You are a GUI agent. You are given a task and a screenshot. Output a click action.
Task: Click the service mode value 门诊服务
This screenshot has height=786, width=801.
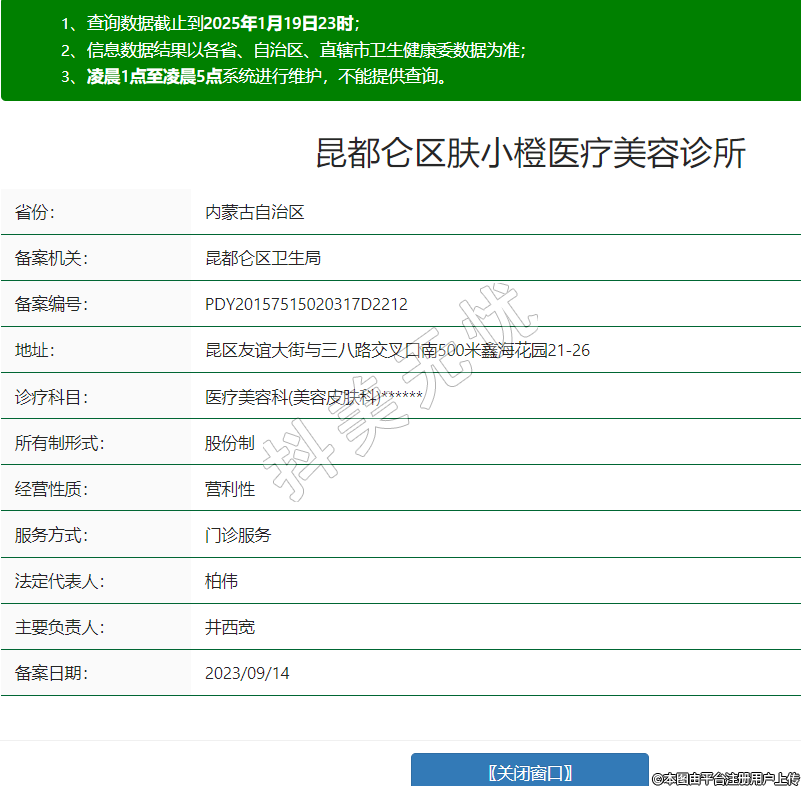tap(238, 535)
